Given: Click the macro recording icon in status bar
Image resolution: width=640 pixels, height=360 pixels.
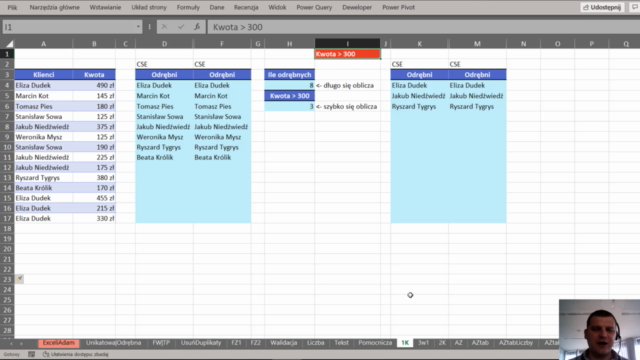Looking at the screenshot, I should pyautogui.click(x=31, y=354).
